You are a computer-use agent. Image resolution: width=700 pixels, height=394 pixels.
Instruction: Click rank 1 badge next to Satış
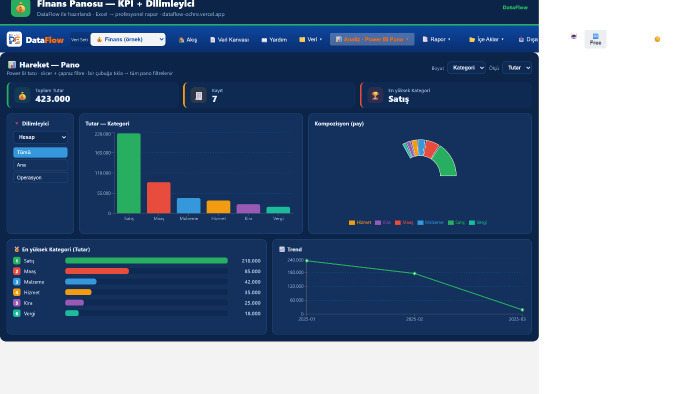click(x=17, y=261)
